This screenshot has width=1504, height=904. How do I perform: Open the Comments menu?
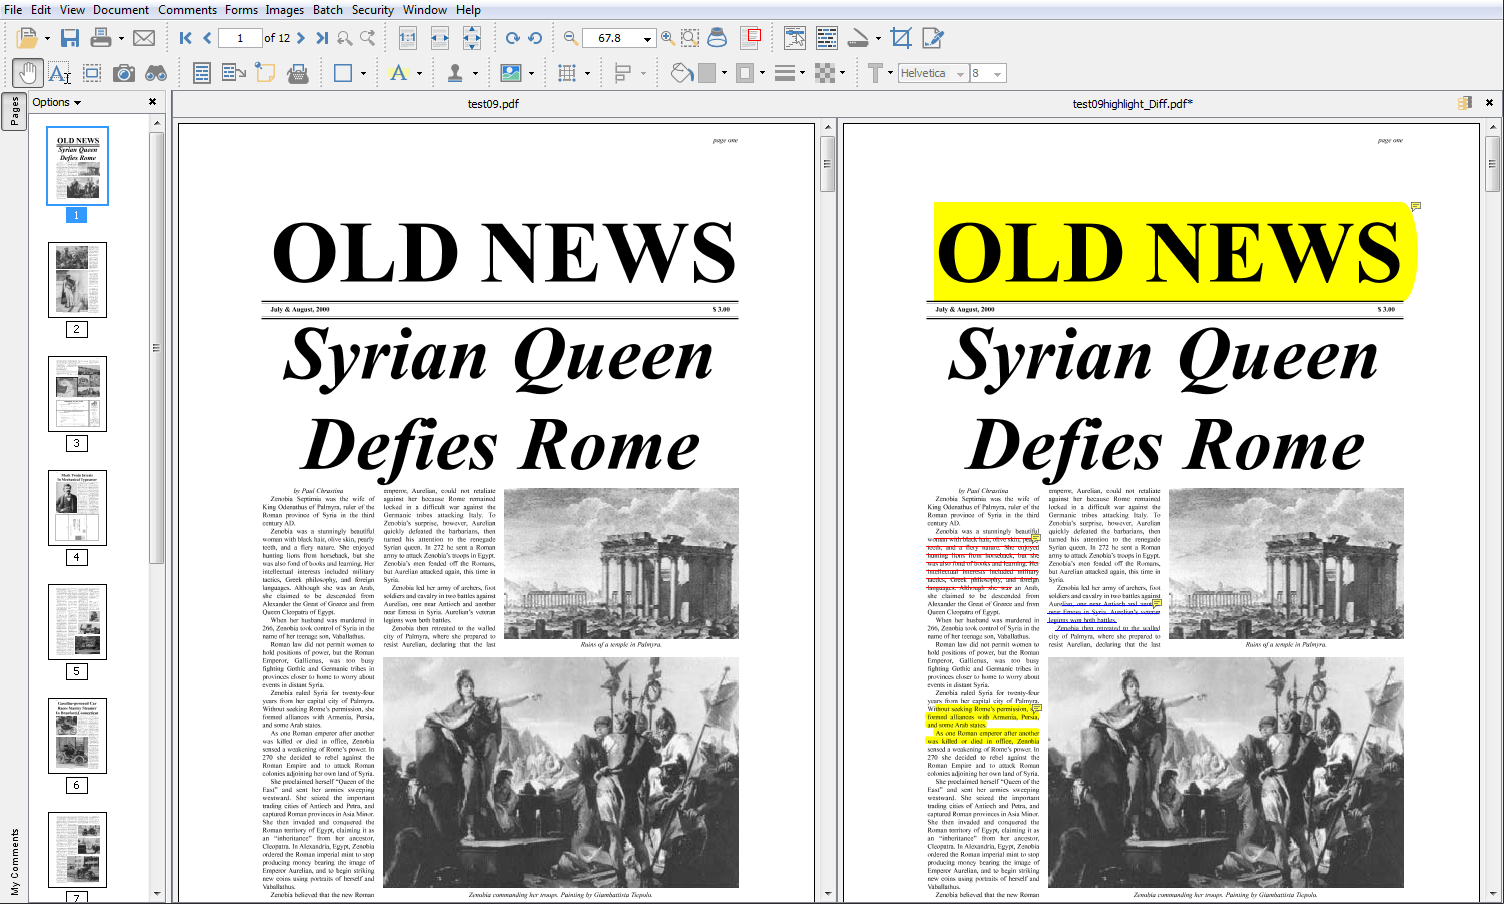(187, 9)
